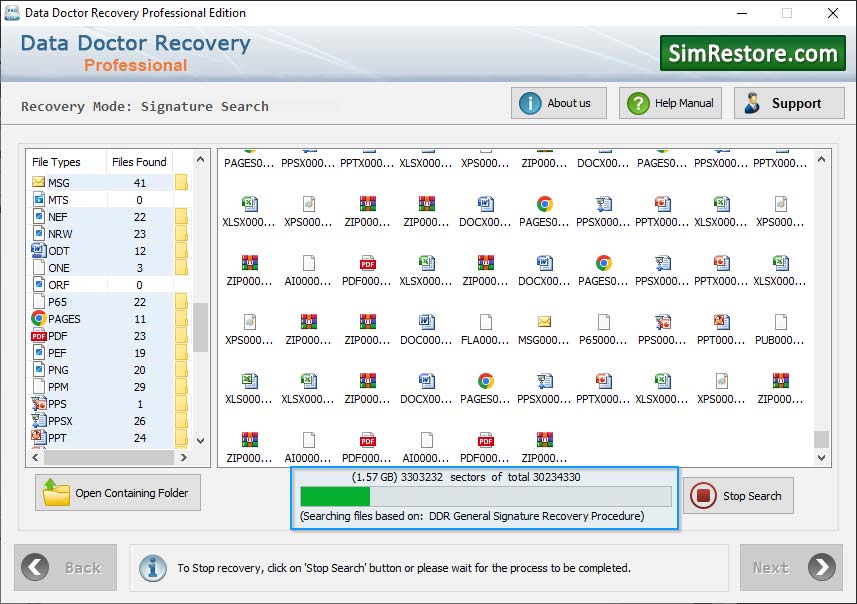Select the PPM file type icon
Viewport: 857px width, 604px height.
pyautogui.click(x=38, y=386)
